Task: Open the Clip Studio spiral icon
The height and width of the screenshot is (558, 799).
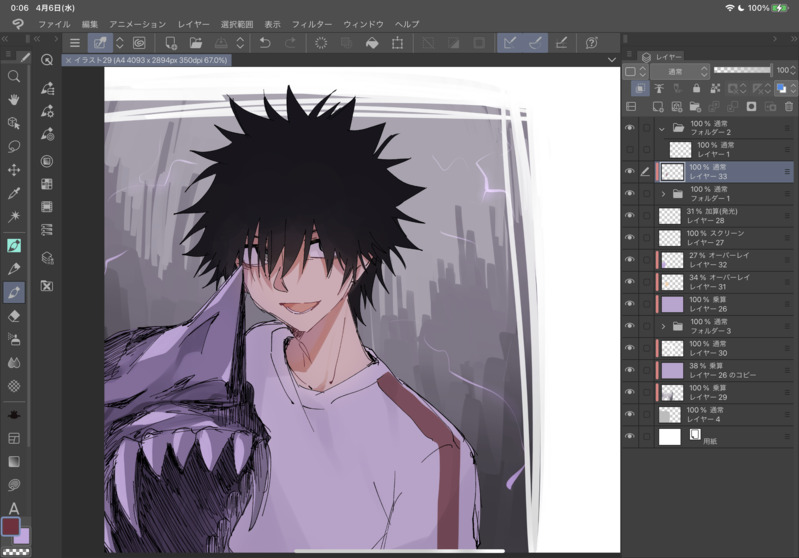Action: click(139, 43)
